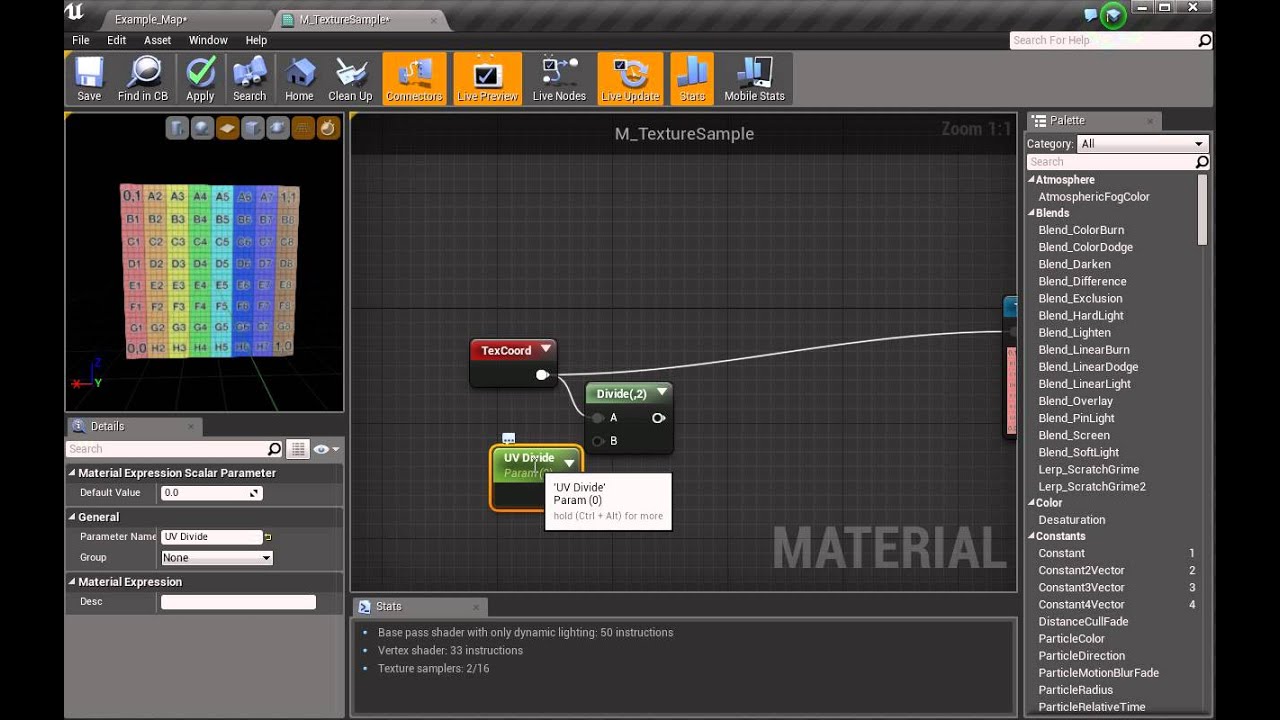Select Desaturation in the palette

1071,520
